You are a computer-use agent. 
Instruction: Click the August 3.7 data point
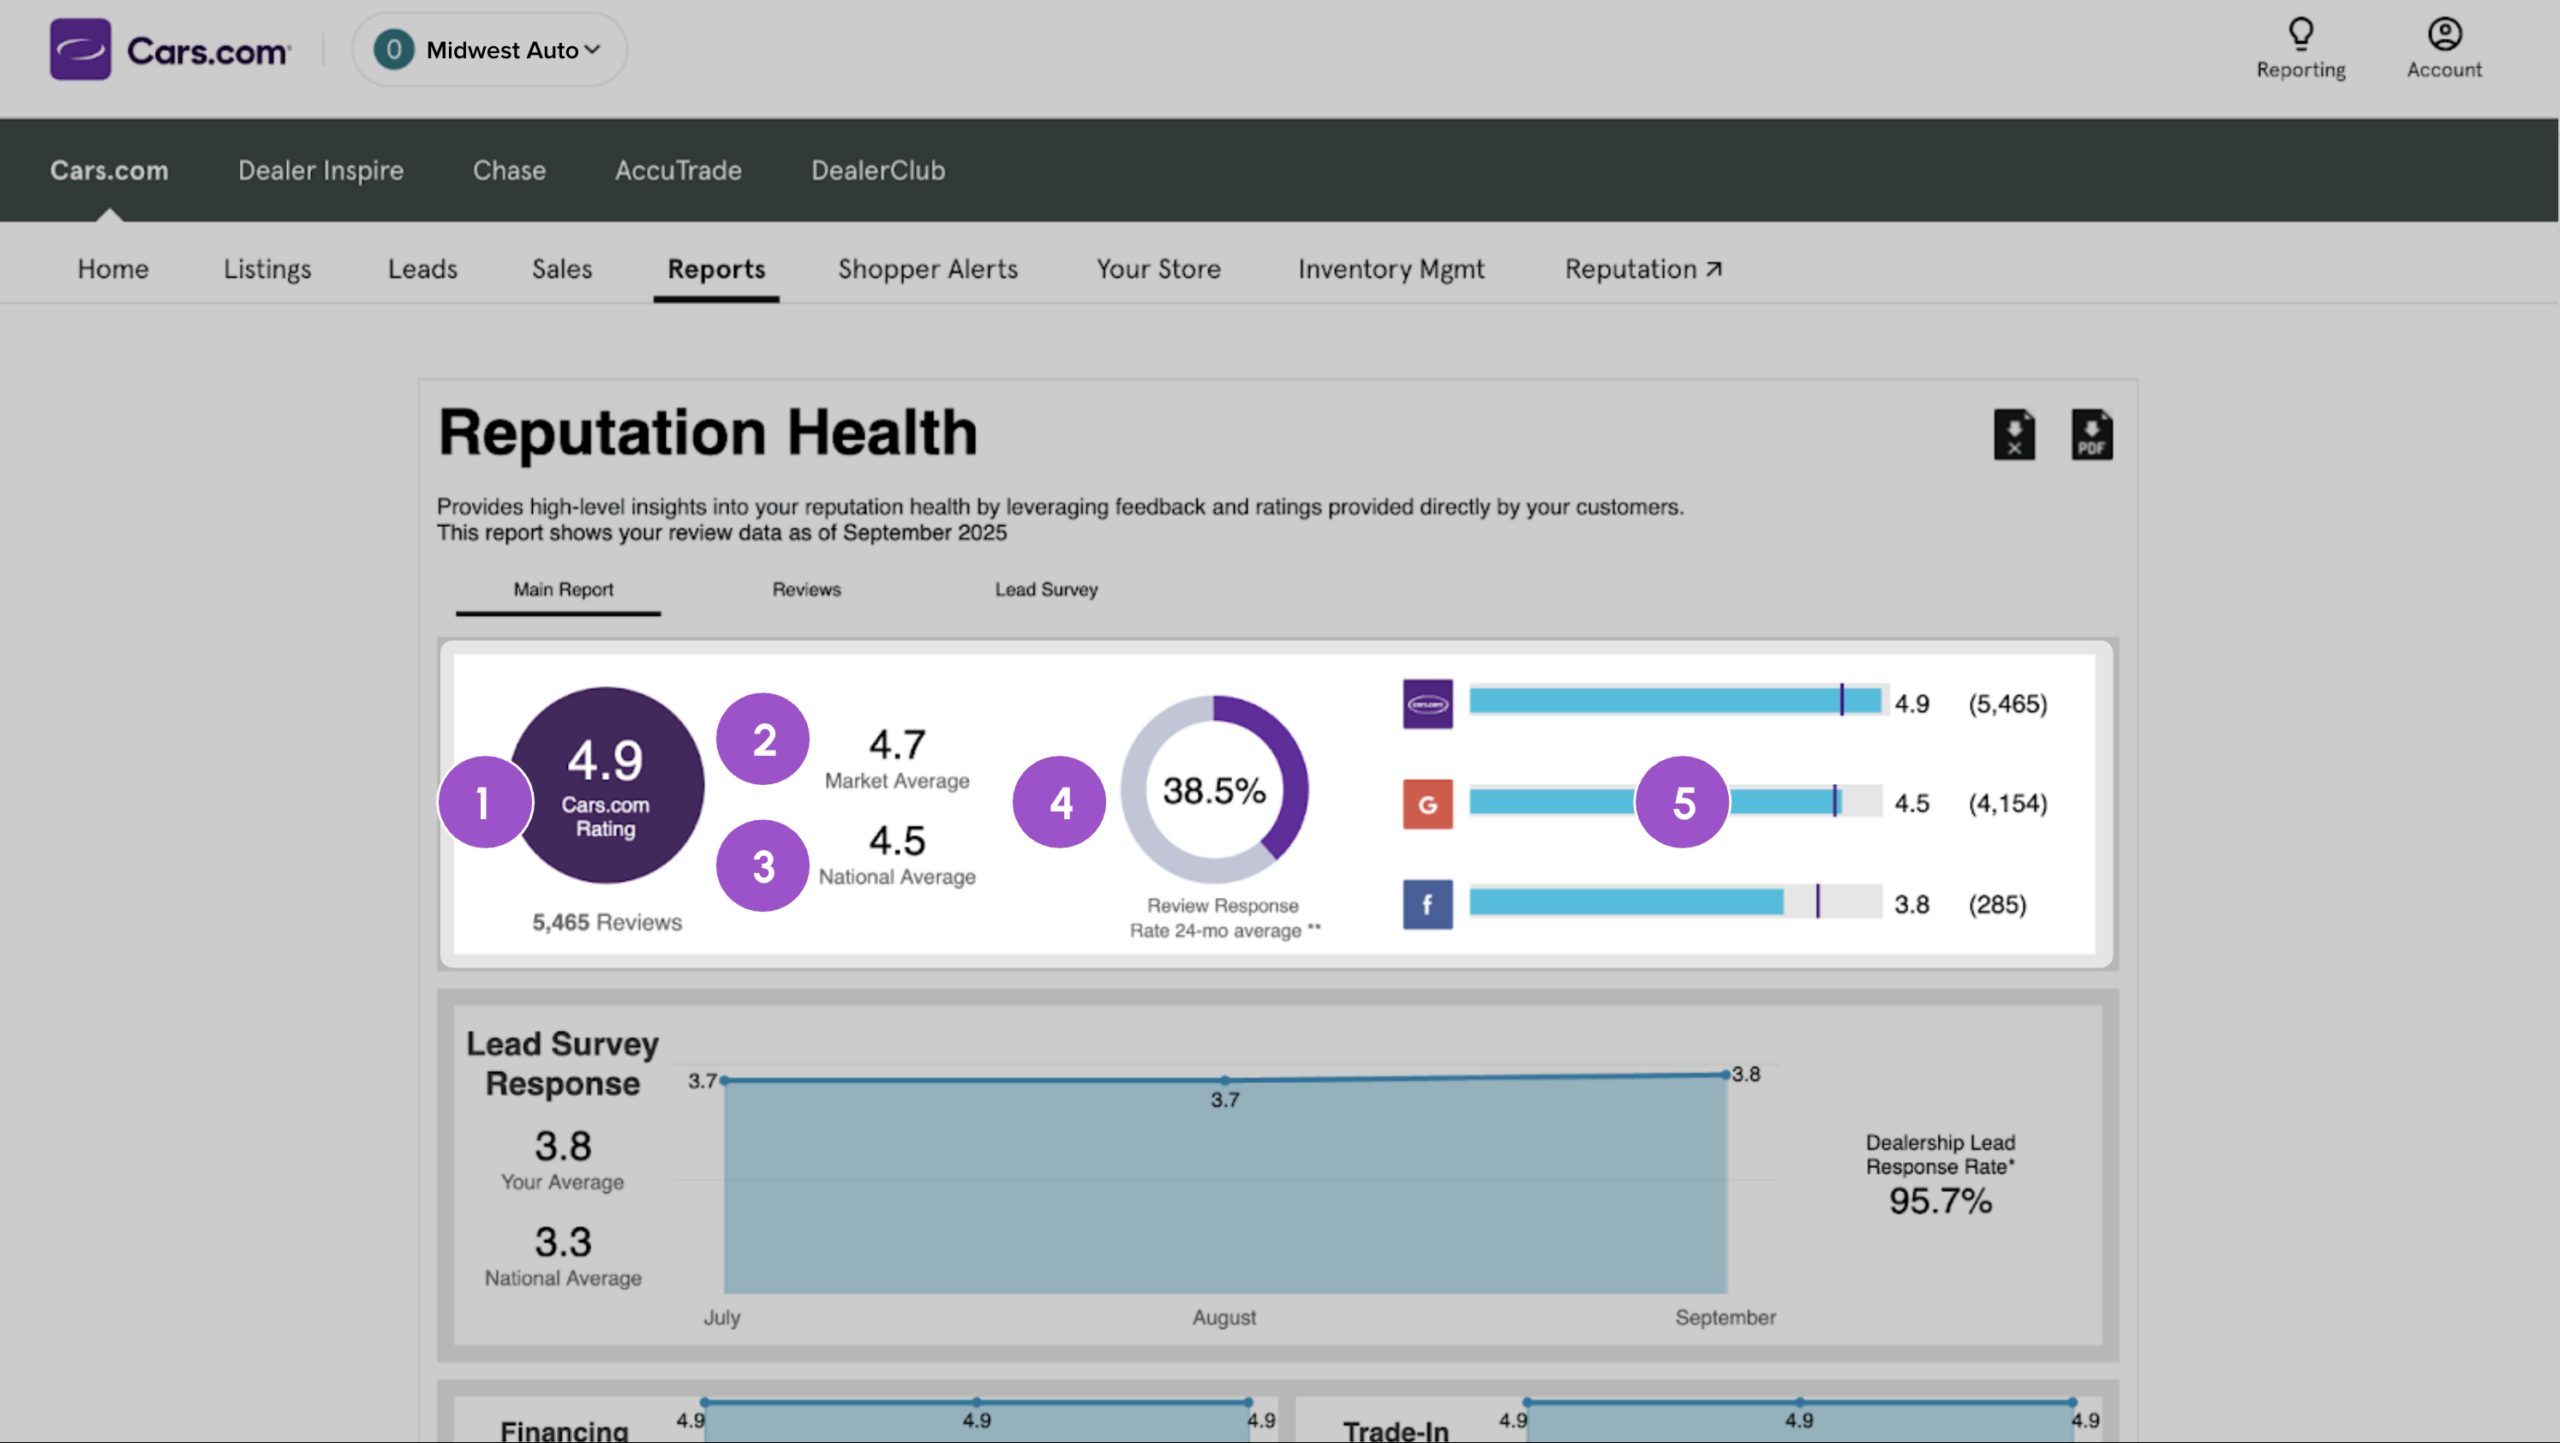(x=1225, y=1081)
